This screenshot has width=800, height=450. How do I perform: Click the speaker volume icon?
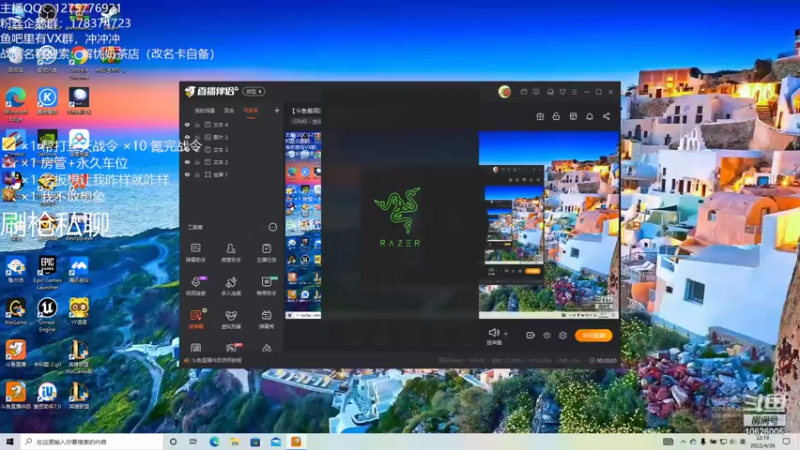tap(493, 333)
